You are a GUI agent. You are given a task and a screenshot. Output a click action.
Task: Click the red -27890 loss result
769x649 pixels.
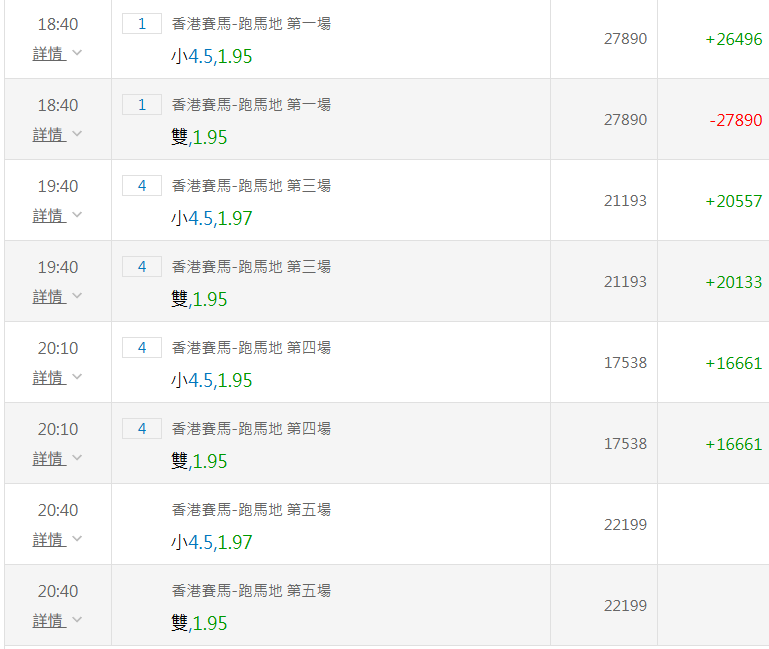pos(735,120)
